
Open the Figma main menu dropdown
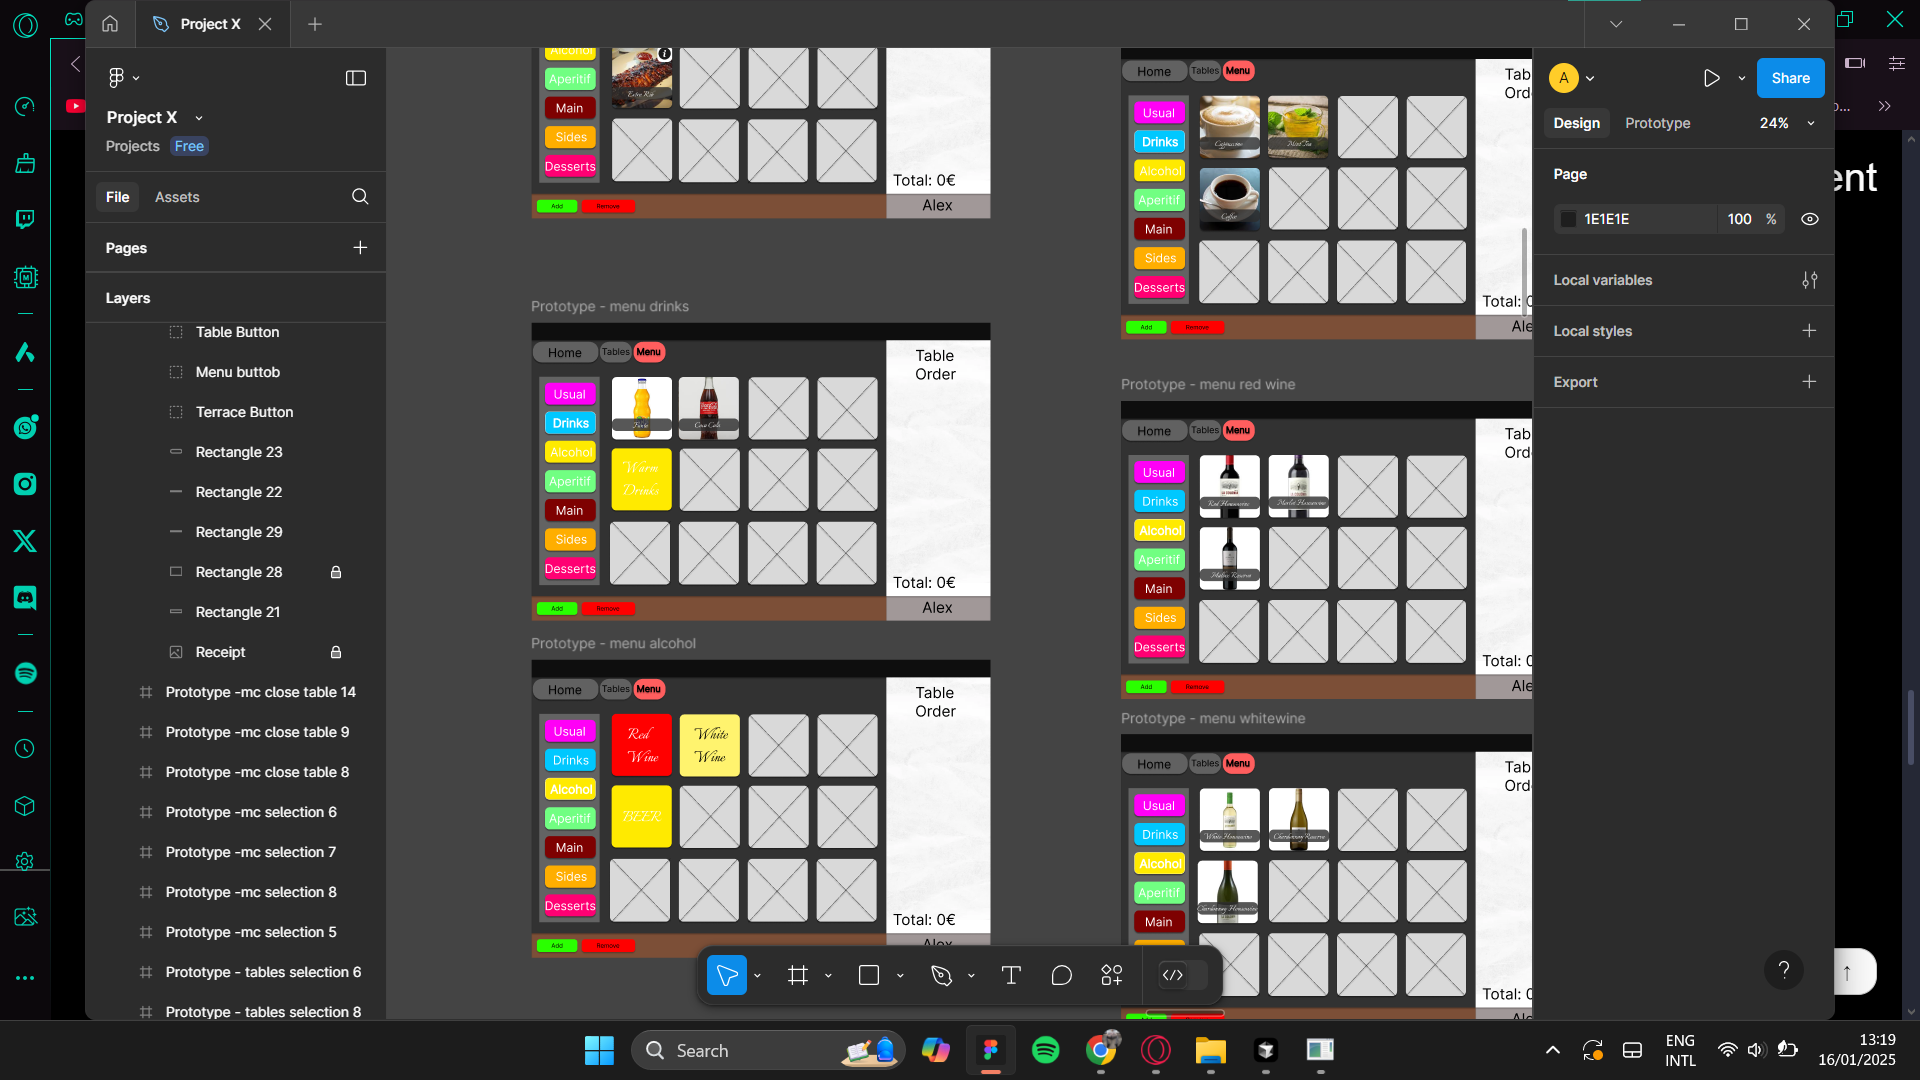[123, 78]
